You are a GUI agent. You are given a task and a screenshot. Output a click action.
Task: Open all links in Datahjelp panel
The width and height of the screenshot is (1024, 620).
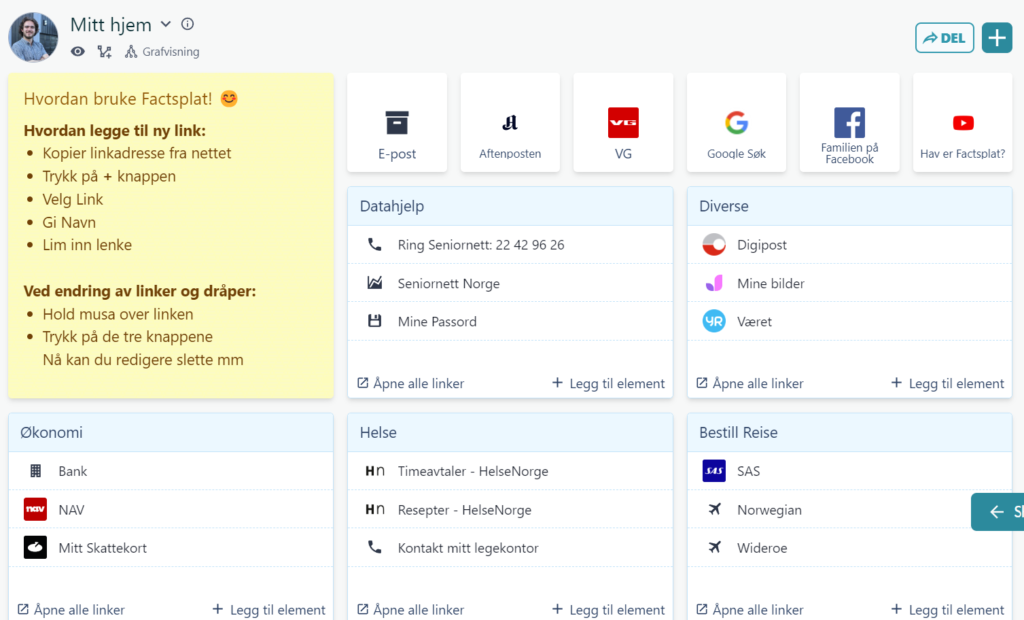411,383
